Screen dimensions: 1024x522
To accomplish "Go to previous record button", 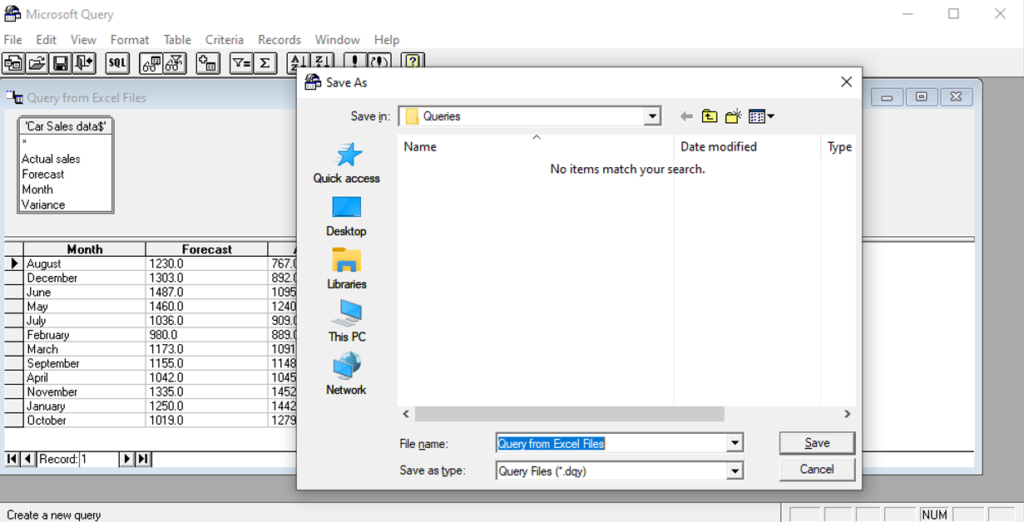I will click(x=27, y=459).
